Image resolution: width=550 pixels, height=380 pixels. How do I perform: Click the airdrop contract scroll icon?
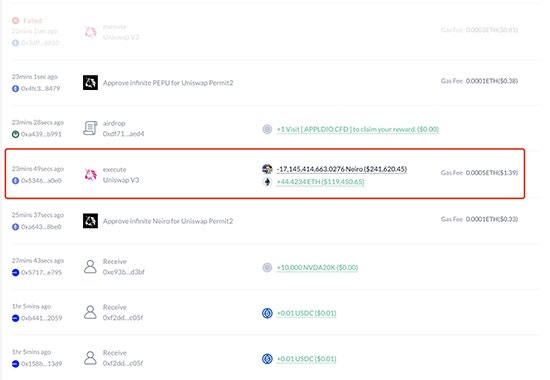(90, 128)
